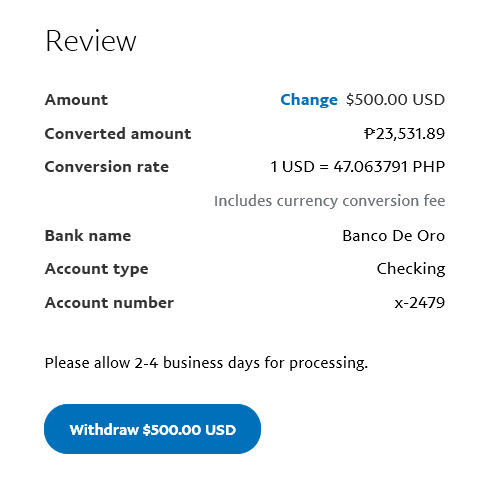Select the Converted amount label
Viewport: 496px width, 483px height.
pos(118,134)
